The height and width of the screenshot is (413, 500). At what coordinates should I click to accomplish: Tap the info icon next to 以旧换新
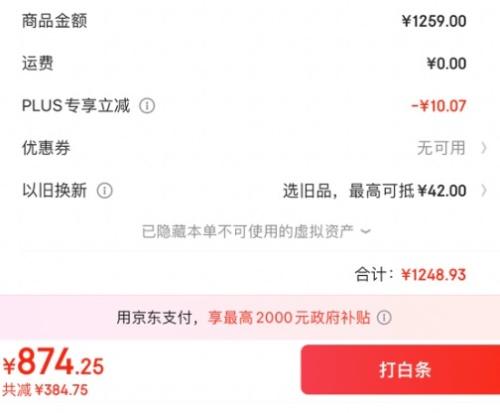pos(105,191)
